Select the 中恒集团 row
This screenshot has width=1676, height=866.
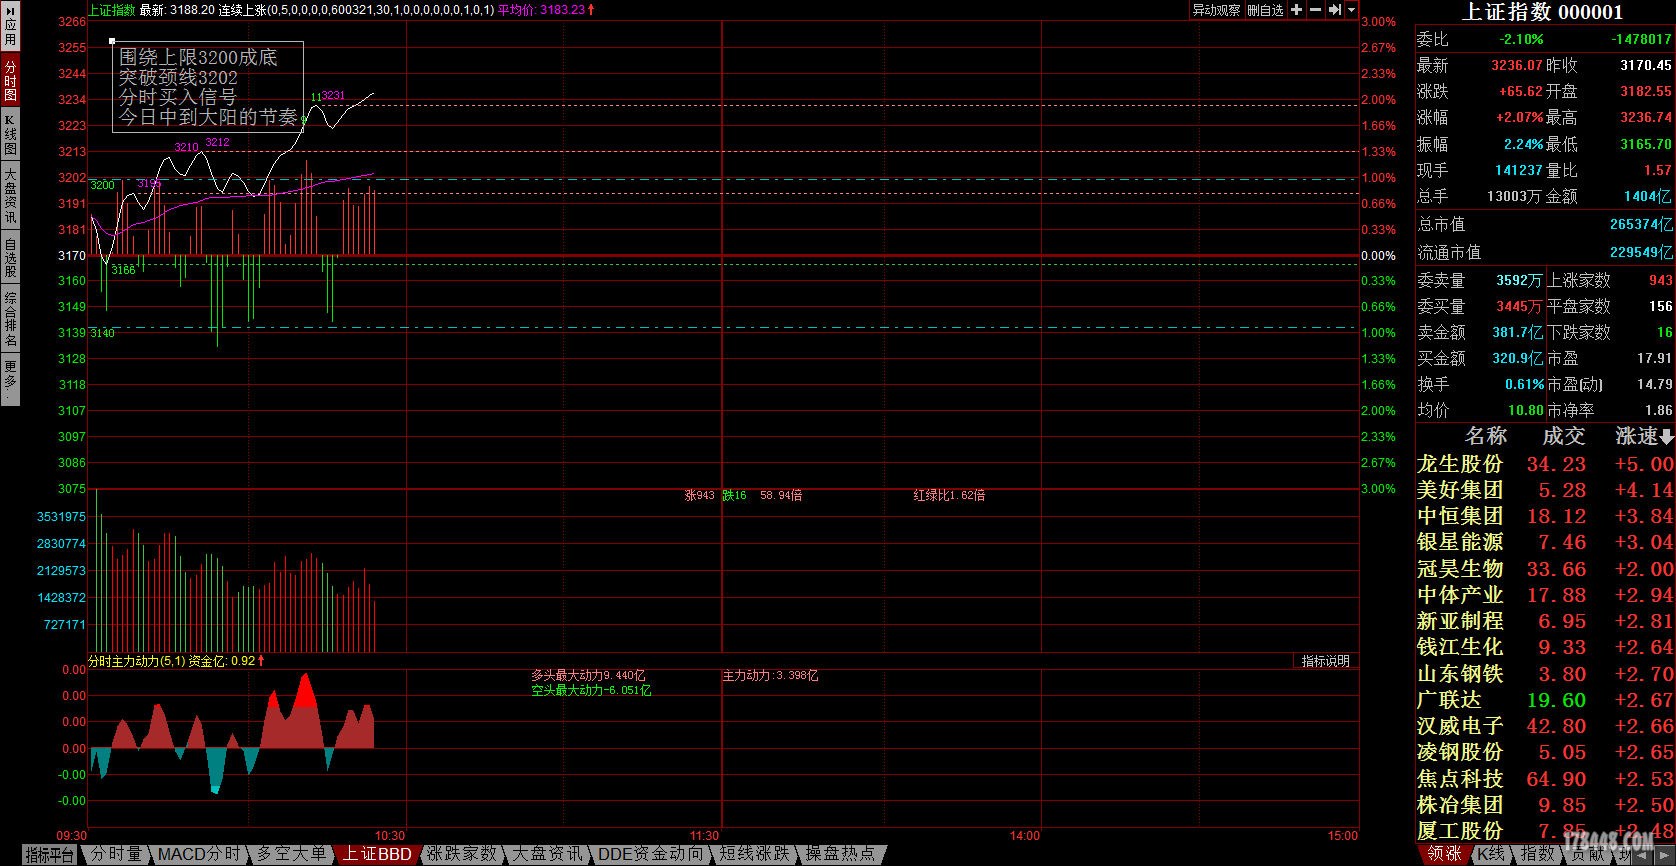point(1545,516)
